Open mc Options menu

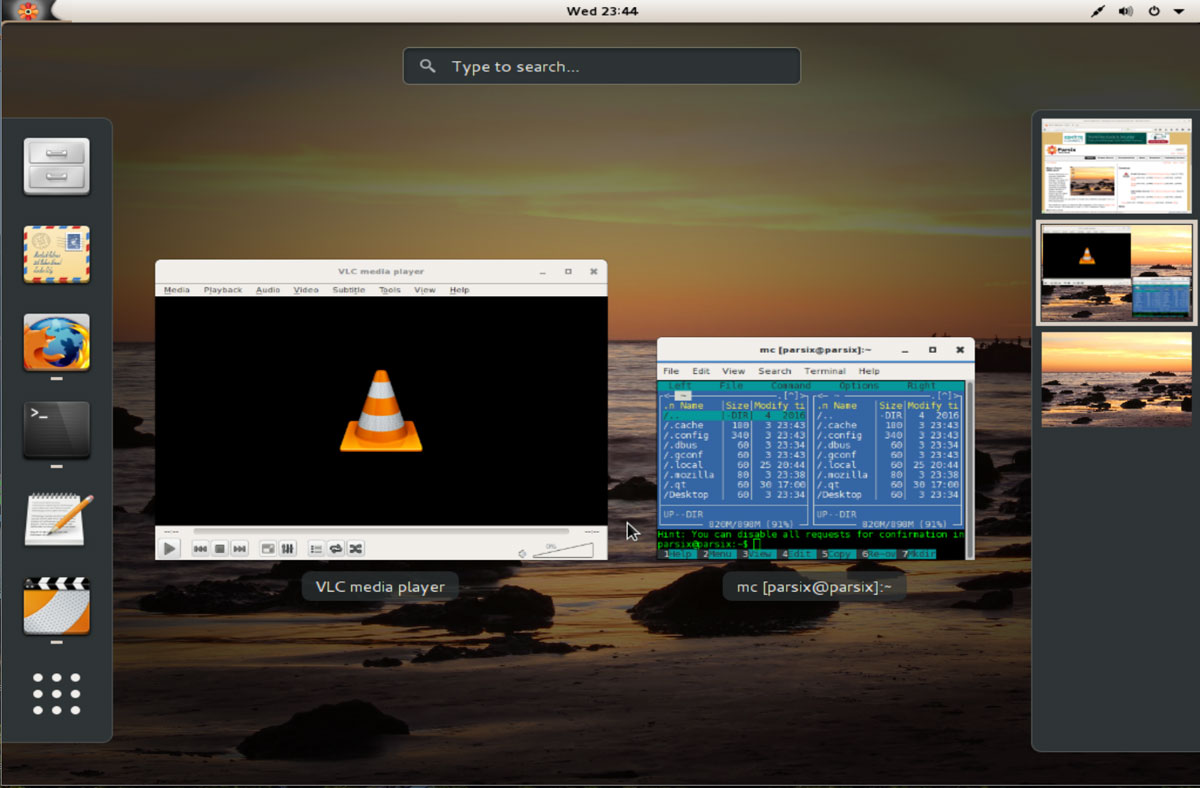click(859, 386)
